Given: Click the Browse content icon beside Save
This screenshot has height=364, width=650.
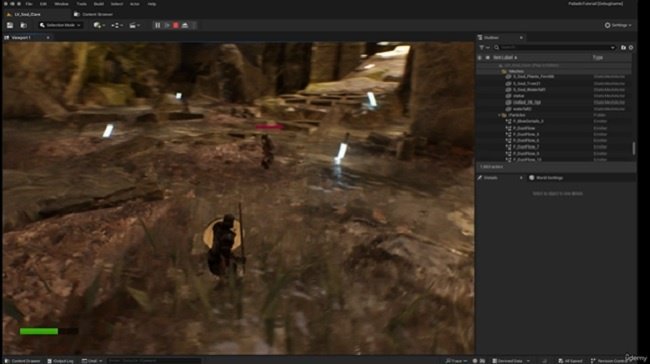Looking at the screenshot, I should (x=24, y=25).
